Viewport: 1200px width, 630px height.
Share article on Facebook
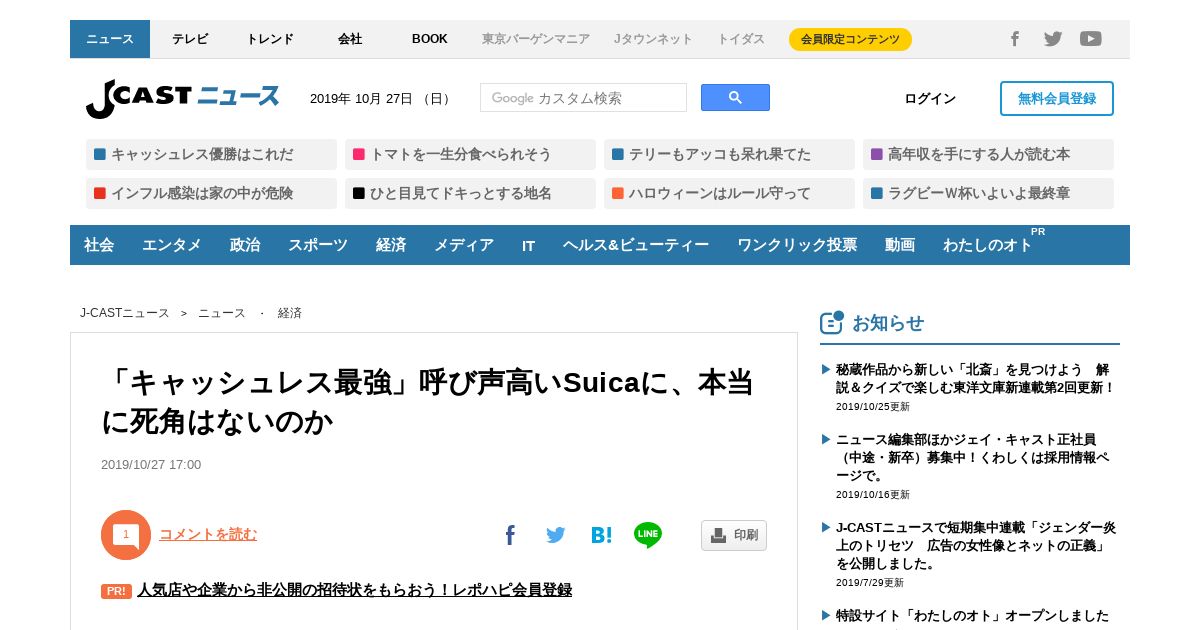point(510,535)
